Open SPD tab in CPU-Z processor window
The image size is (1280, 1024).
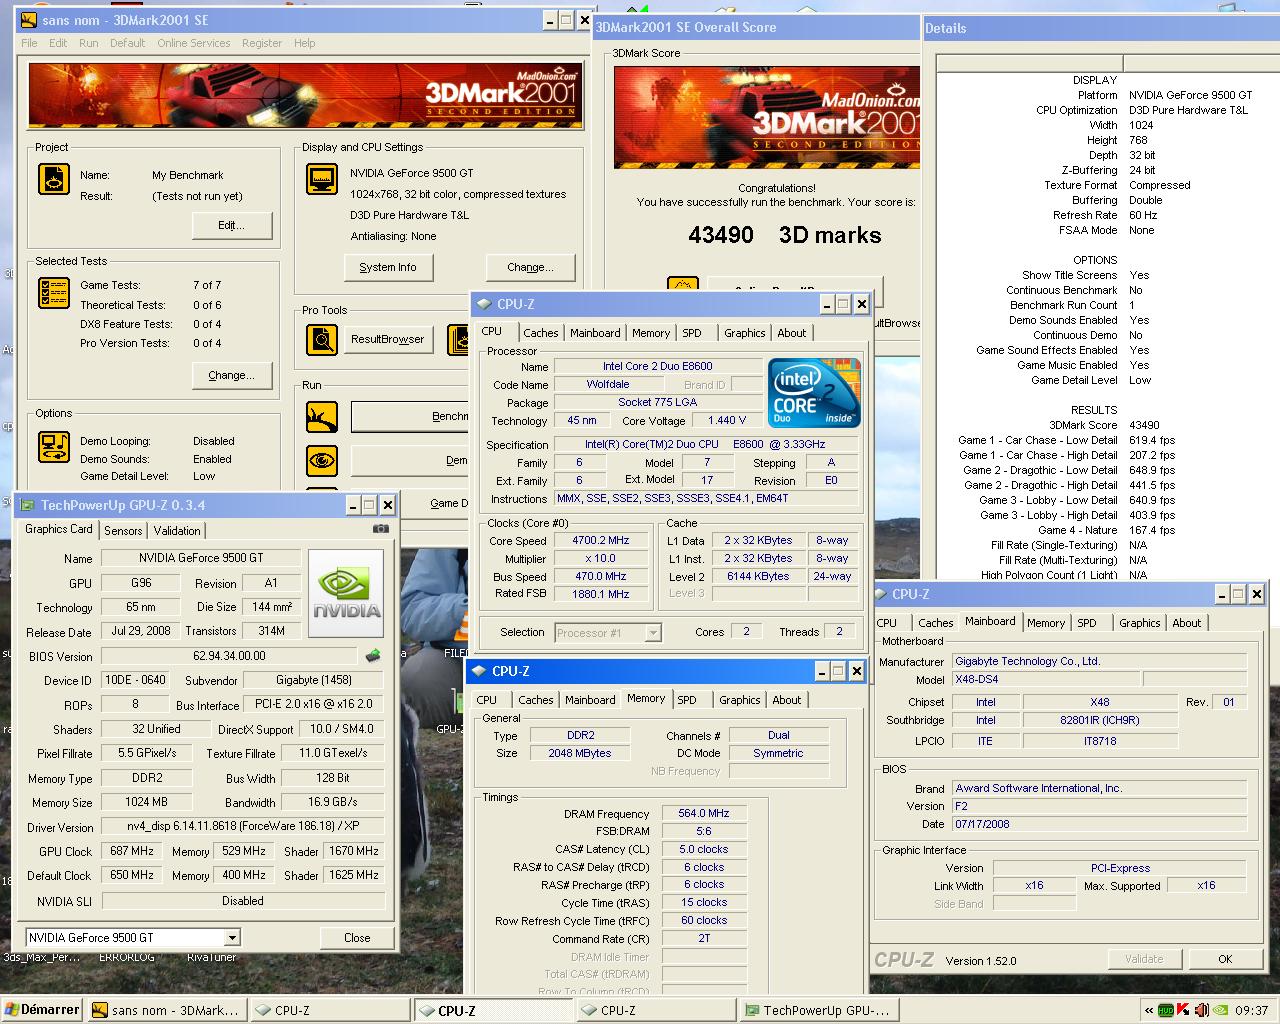coord(692,333)
